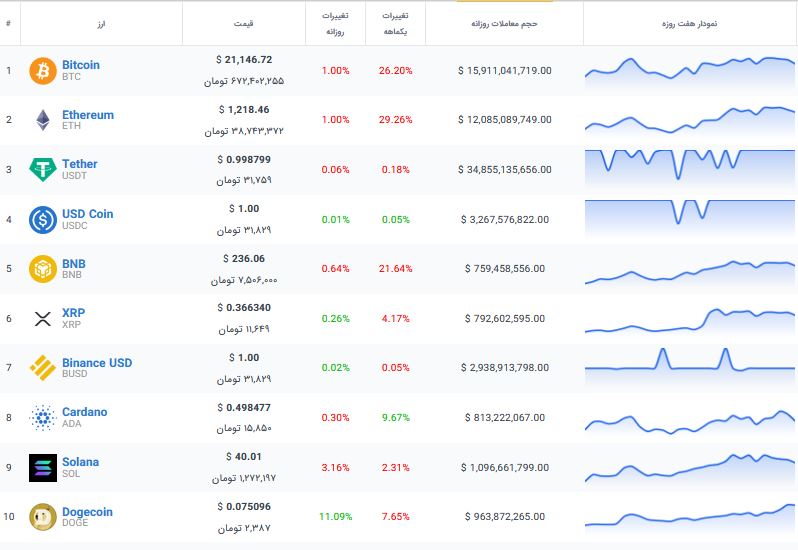Click Cardano price $ 0.498477
This screenshot has height=550, width=798.
pyautogui.click(x=244, y=408)
